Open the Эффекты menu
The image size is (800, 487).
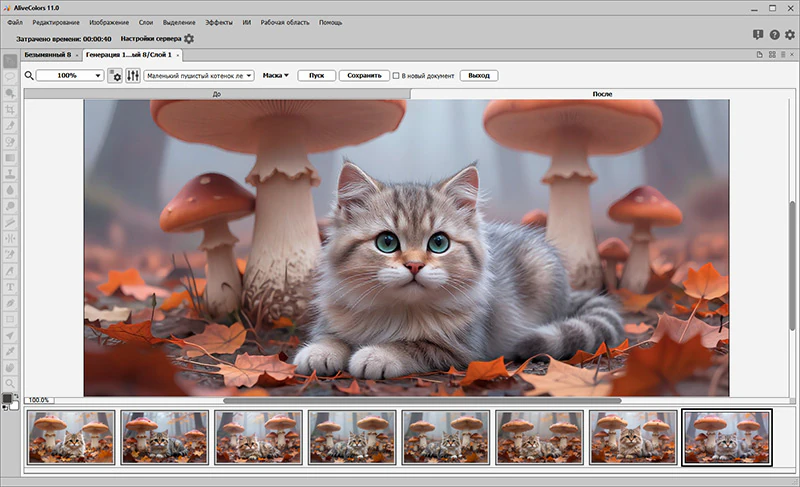(219, 22)
